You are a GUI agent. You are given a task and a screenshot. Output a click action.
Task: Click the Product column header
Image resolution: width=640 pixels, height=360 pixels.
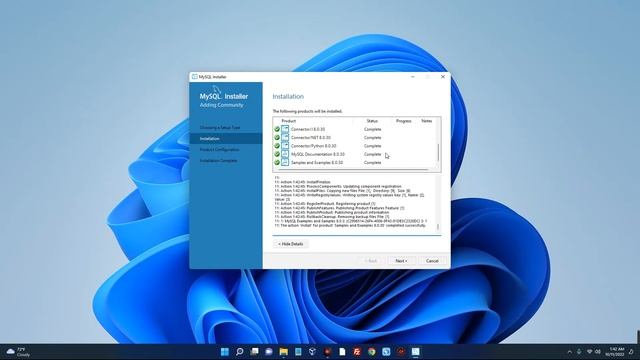(x=289, y=121)
